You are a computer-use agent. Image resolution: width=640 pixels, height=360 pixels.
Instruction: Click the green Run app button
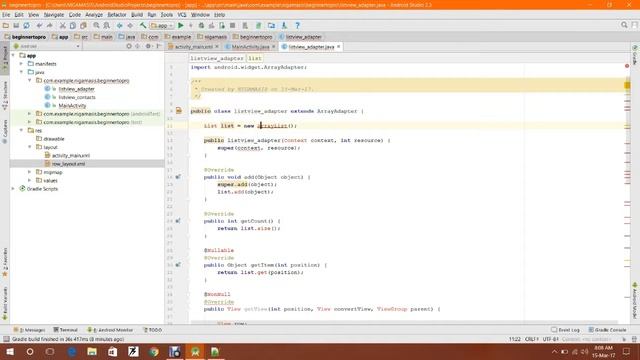tap(181, 25)
